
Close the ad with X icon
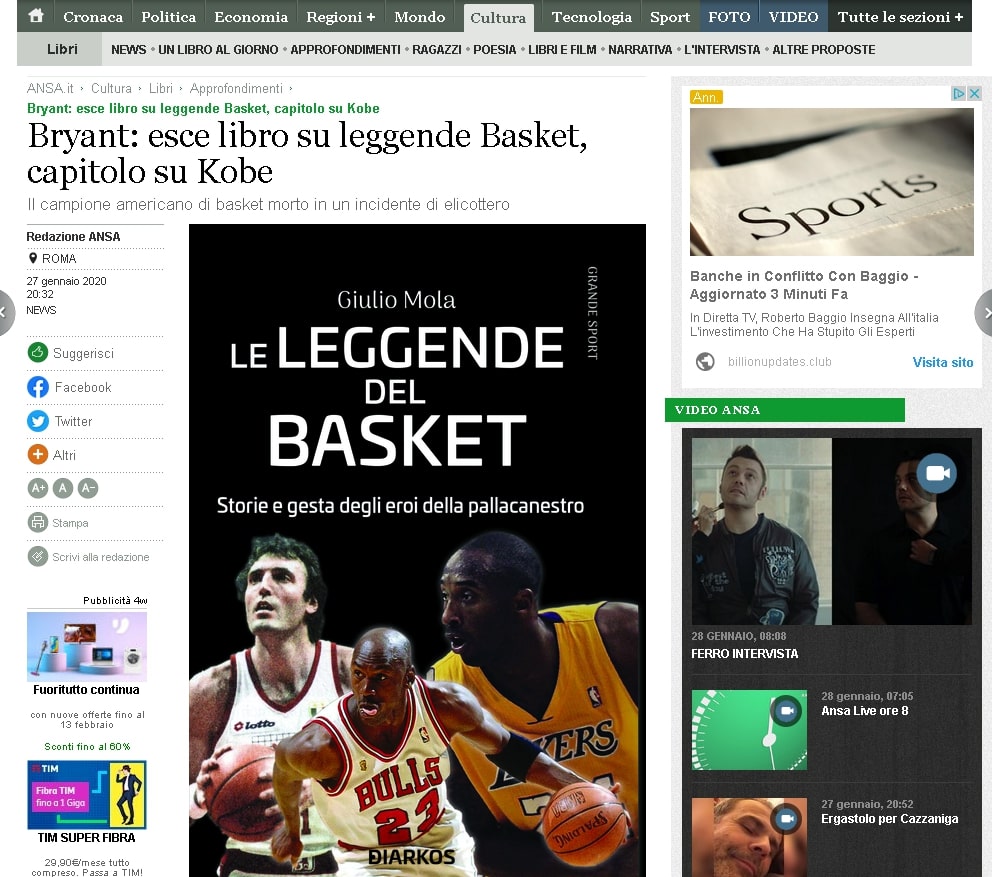974,94
